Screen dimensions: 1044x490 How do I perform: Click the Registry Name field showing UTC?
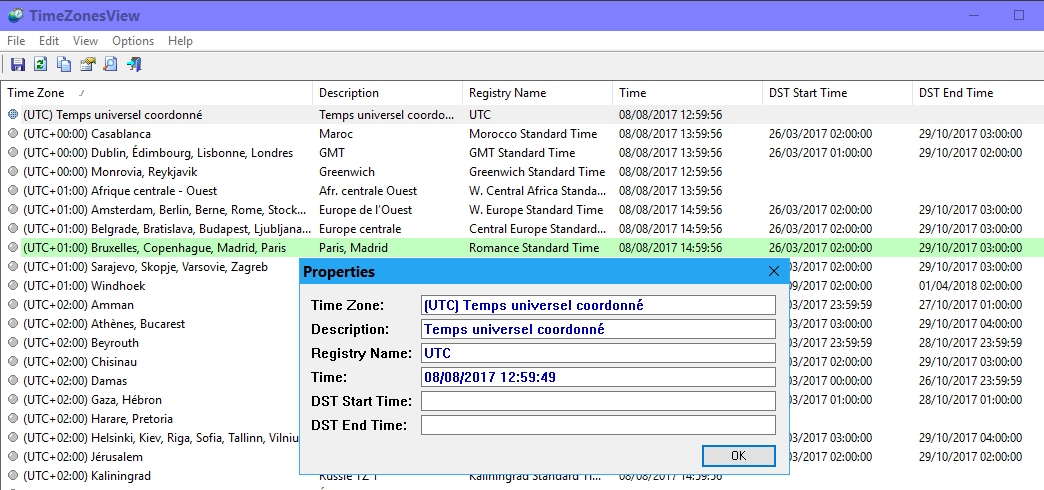coord(598,353)
